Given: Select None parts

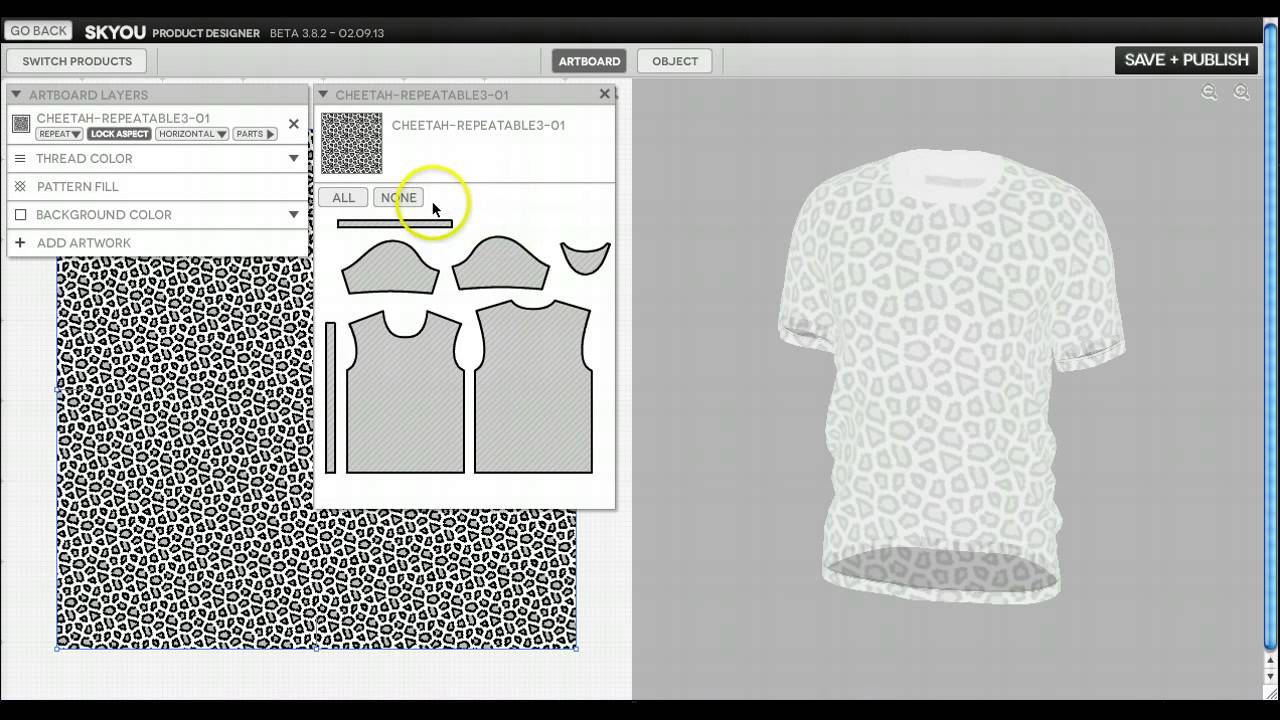Looking at the screenshot, I should [x=398, y=198].
